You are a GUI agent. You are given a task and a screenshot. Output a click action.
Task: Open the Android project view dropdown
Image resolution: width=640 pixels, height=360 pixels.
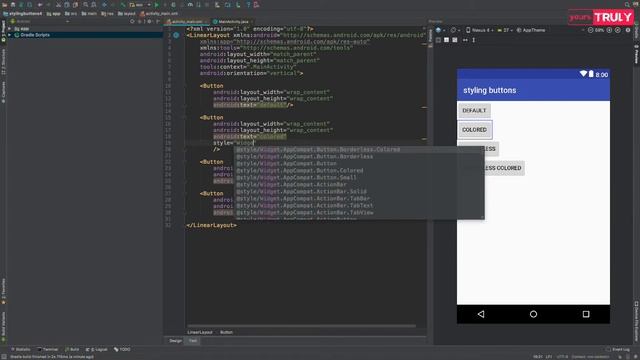click(40, 21)
